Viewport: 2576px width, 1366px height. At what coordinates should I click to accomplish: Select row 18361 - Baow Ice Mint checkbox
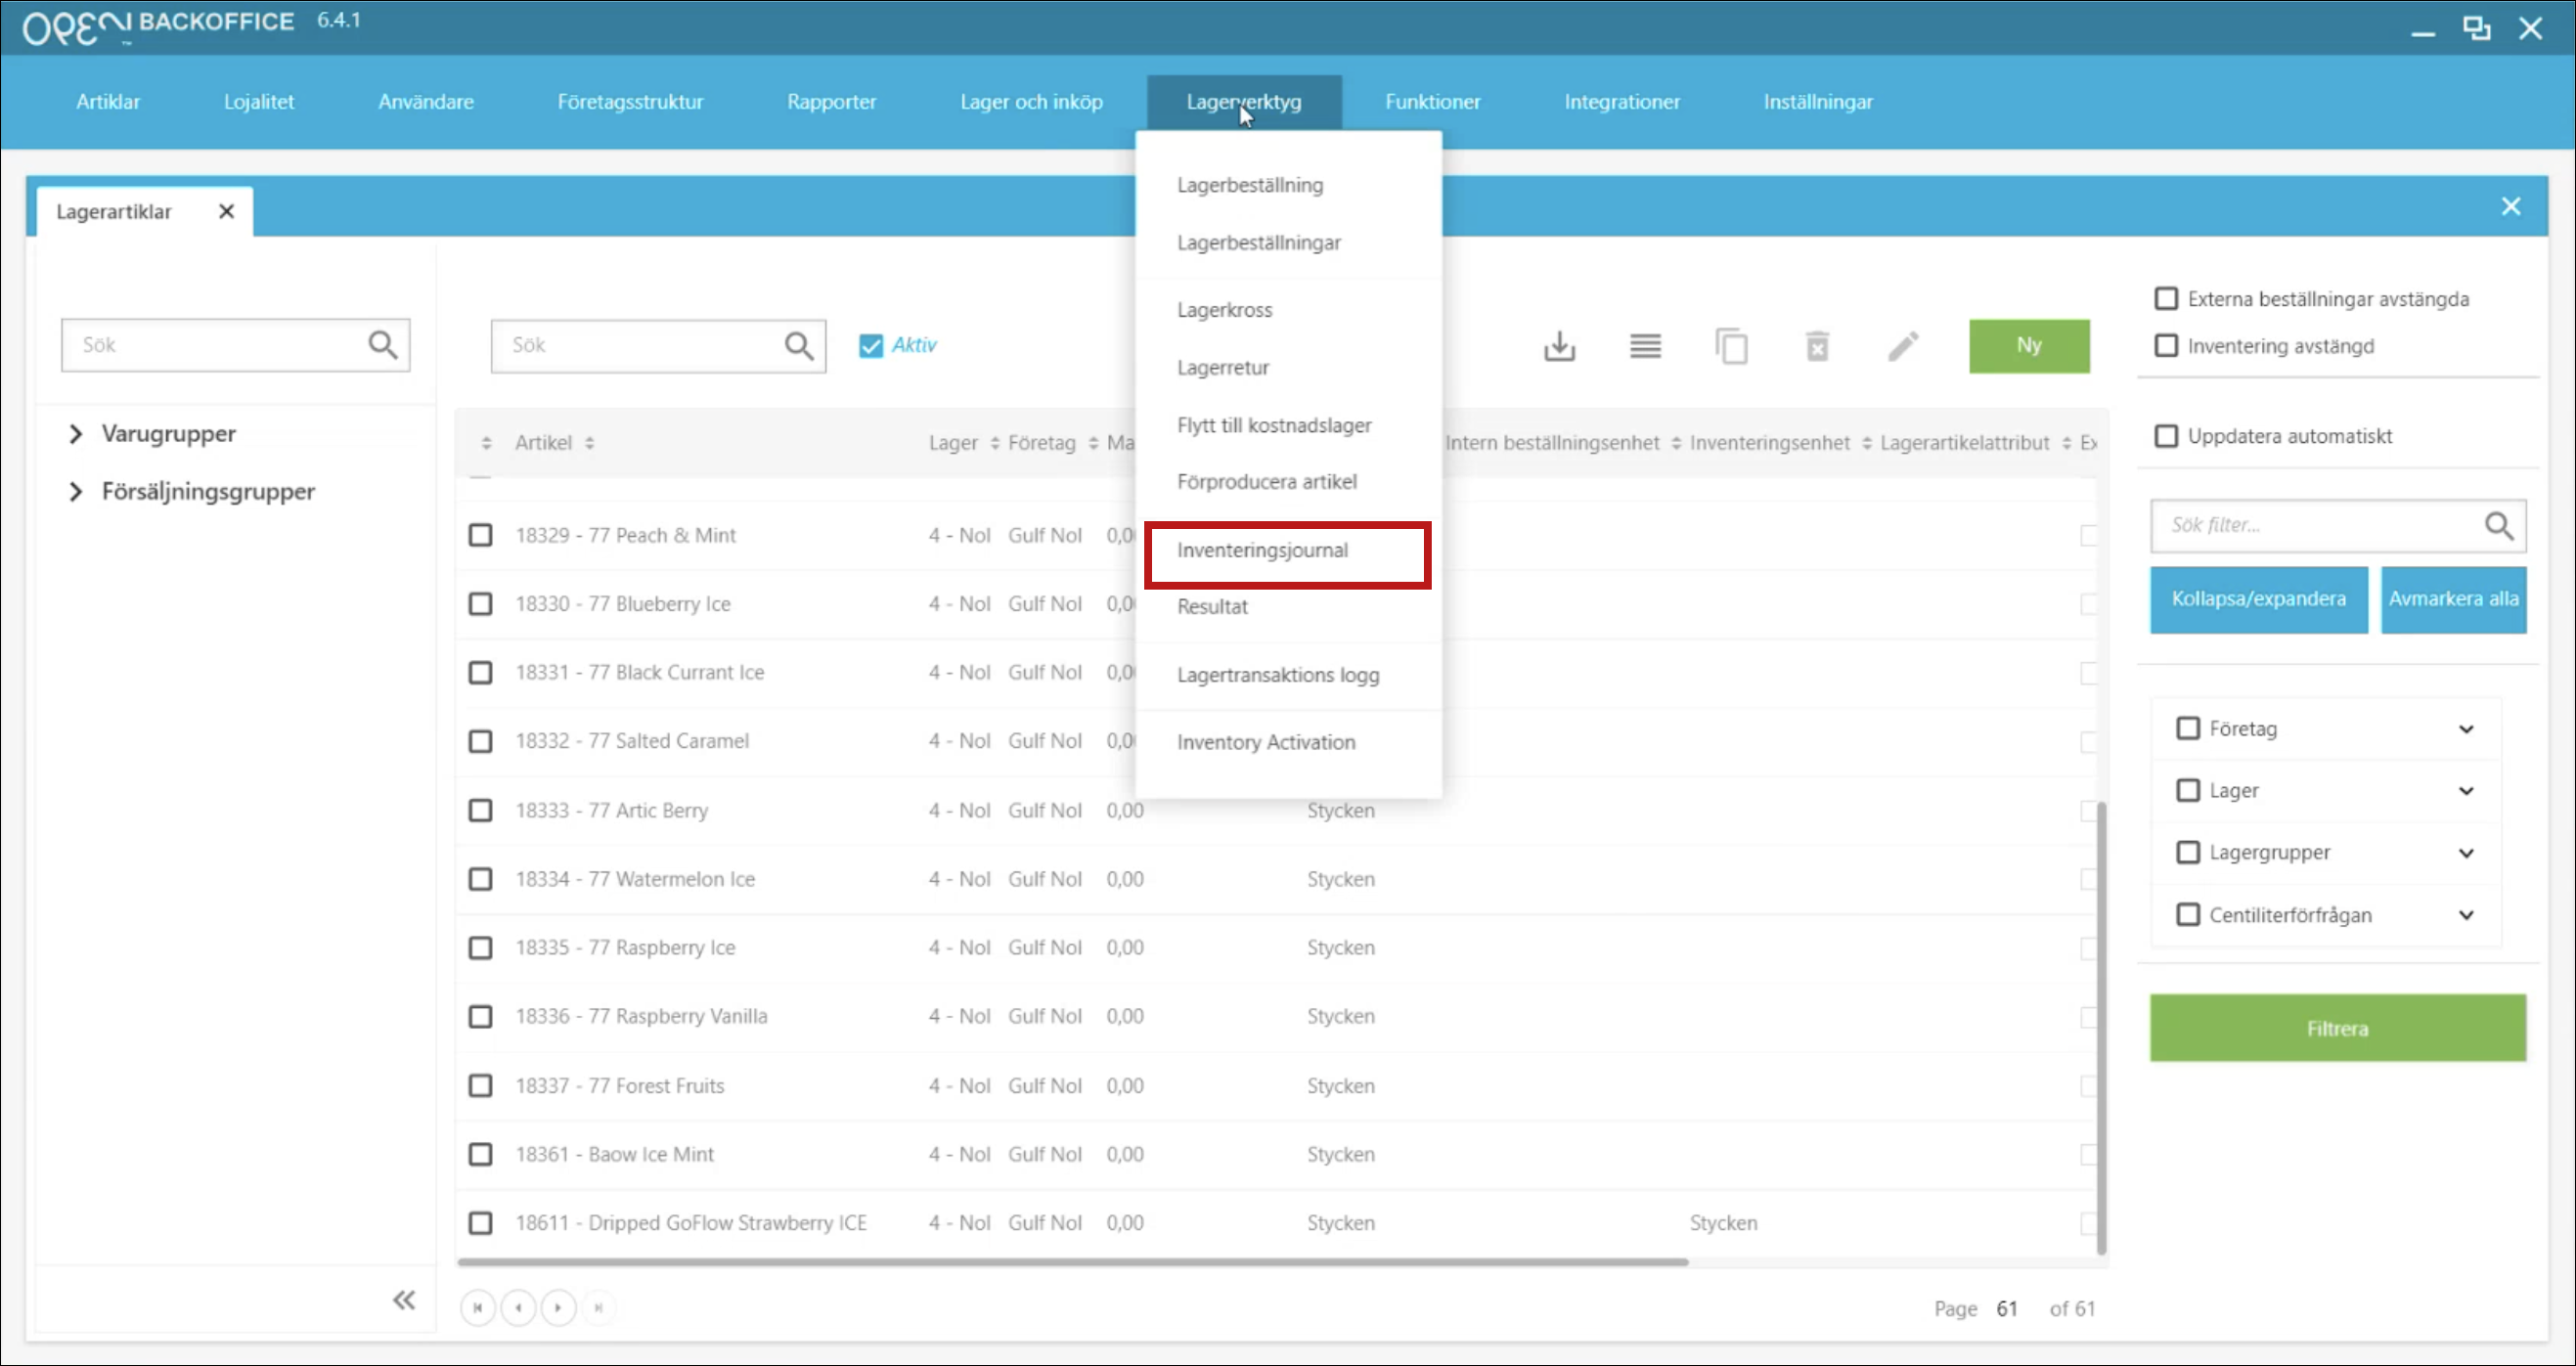[x=480, y=1154]
